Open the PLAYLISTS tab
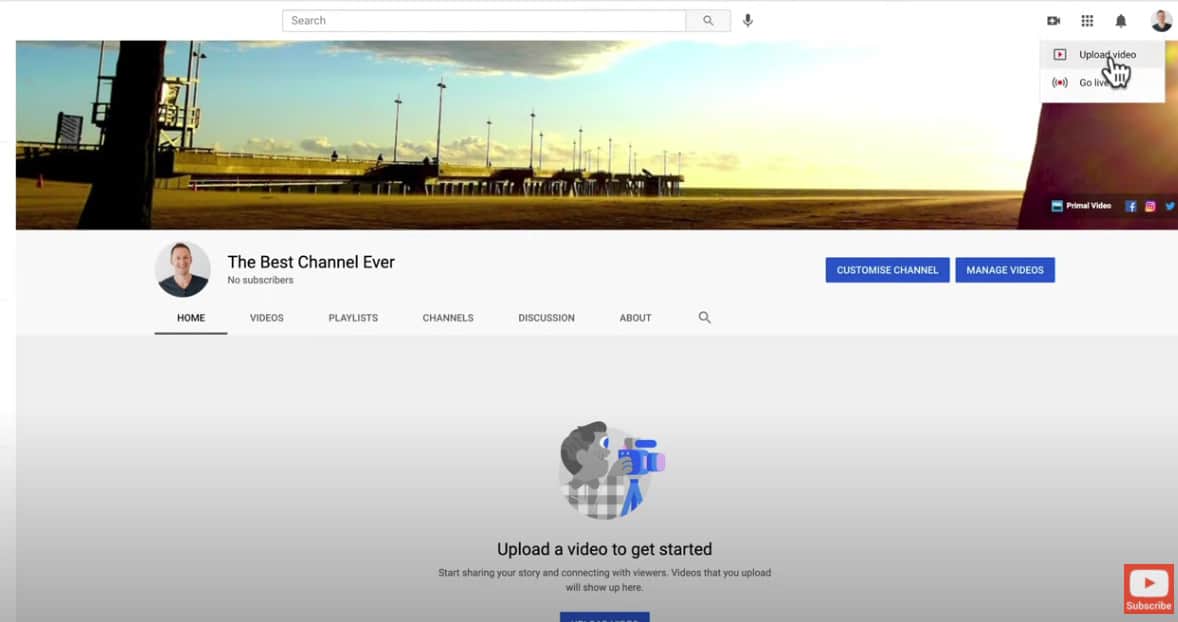This screenshot has height=622, width=1178. (353, 317)
